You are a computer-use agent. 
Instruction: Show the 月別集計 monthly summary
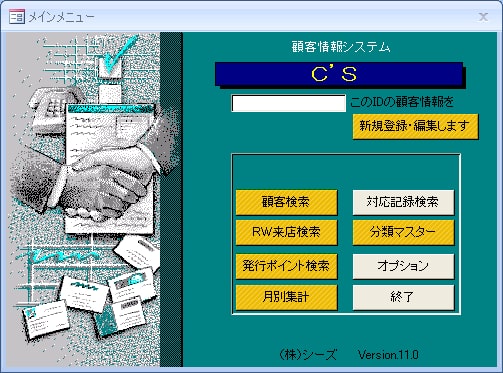(x=286, y=297)
